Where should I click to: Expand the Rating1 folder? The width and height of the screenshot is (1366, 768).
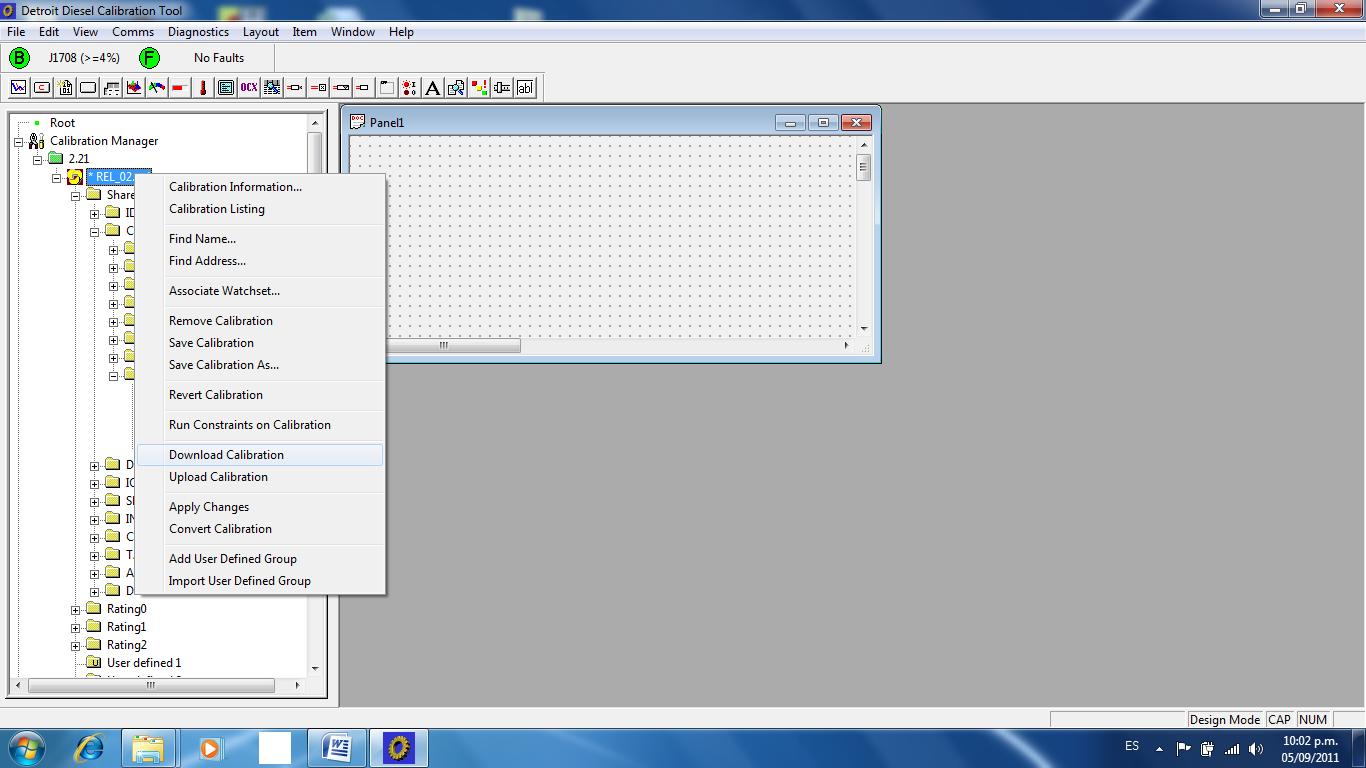[76, 627]
